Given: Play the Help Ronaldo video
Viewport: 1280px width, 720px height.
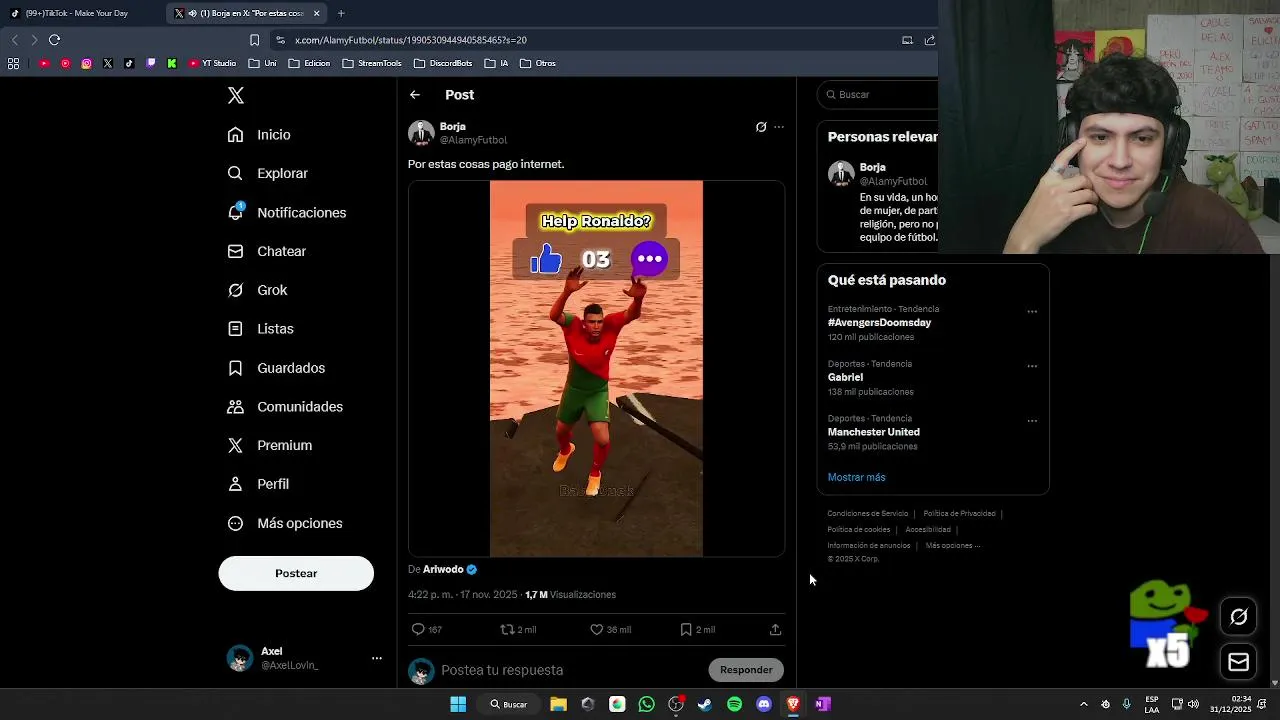Looking at the screenshot, I should (596, 368).
